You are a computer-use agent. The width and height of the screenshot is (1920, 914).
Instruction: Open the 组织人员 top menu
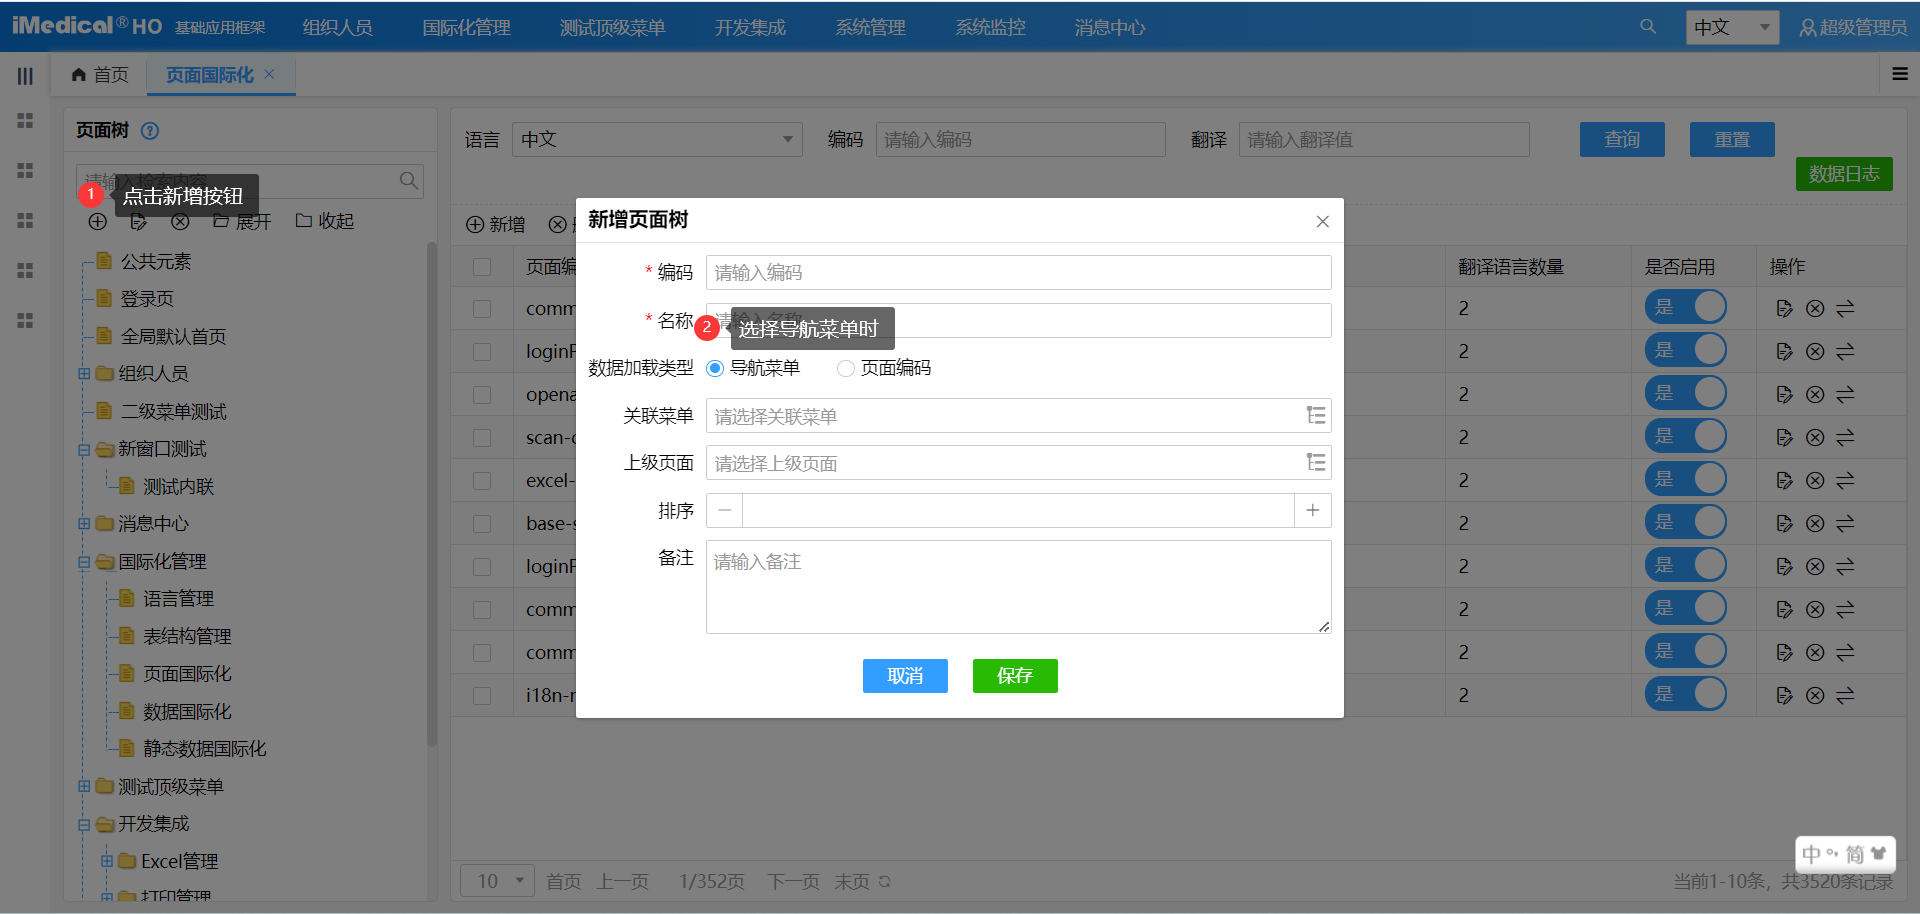pyautogui.click(x=338, y=28)
